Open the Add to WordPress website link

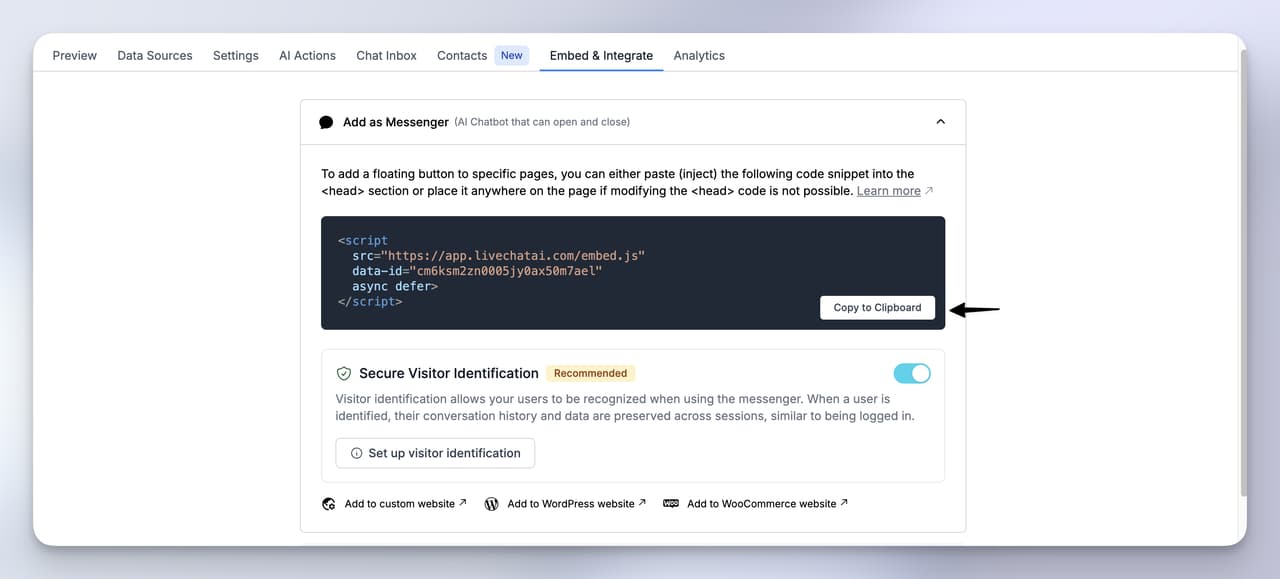click(x=576, y=503)
